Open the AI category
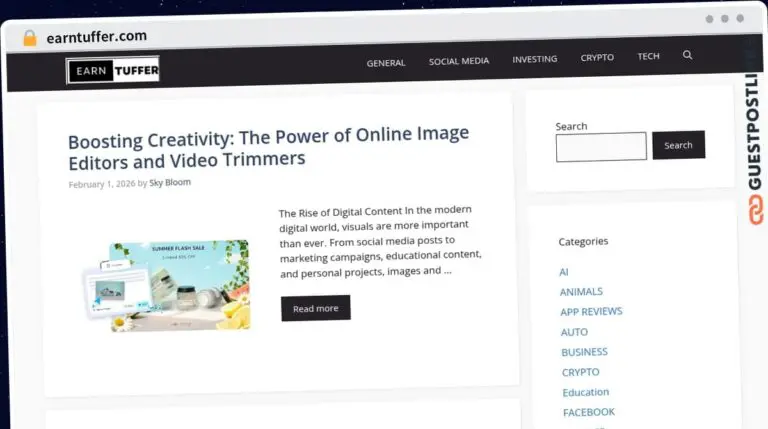This screenshot has height=429, width=768. point(564,272)
